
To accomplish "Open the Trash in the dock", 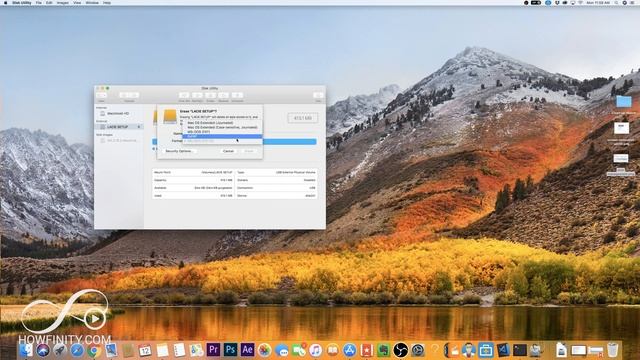I will tap(613, 350).
